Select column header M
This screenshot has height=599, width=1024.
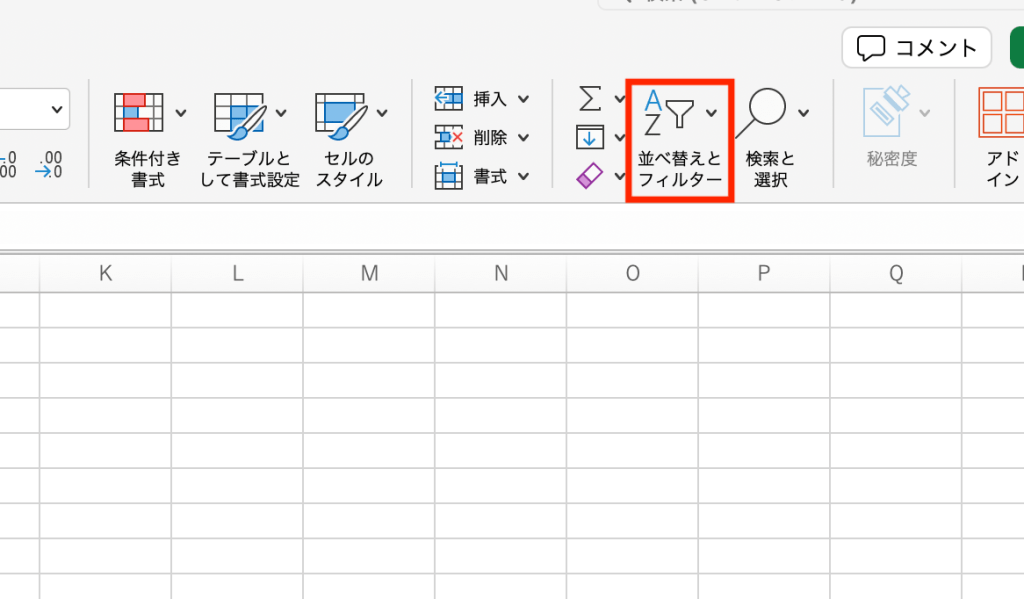point(369,273)
